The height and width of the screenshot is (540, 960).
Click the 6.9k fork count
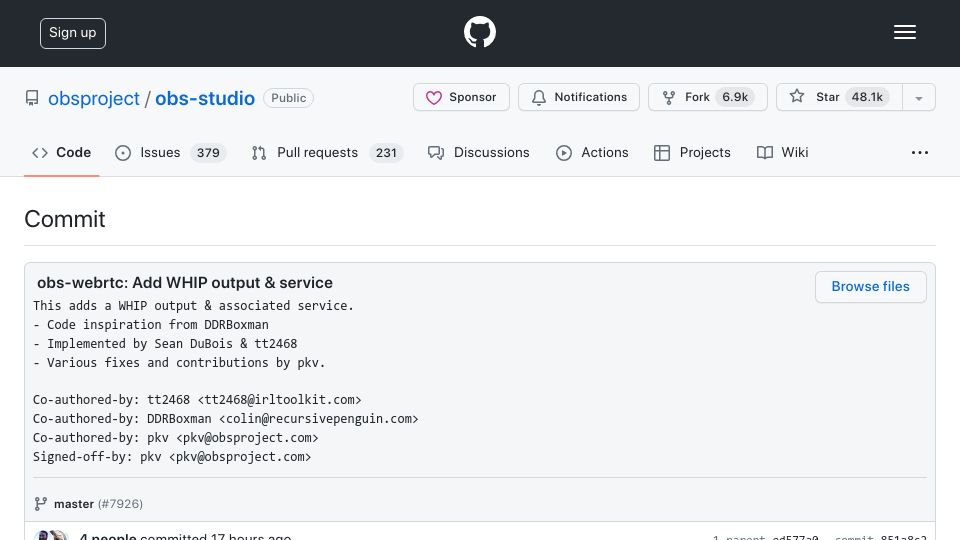(735, 97)
